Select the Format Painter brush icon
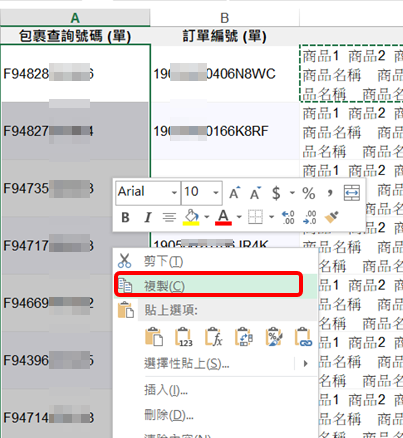 point(332,217)
